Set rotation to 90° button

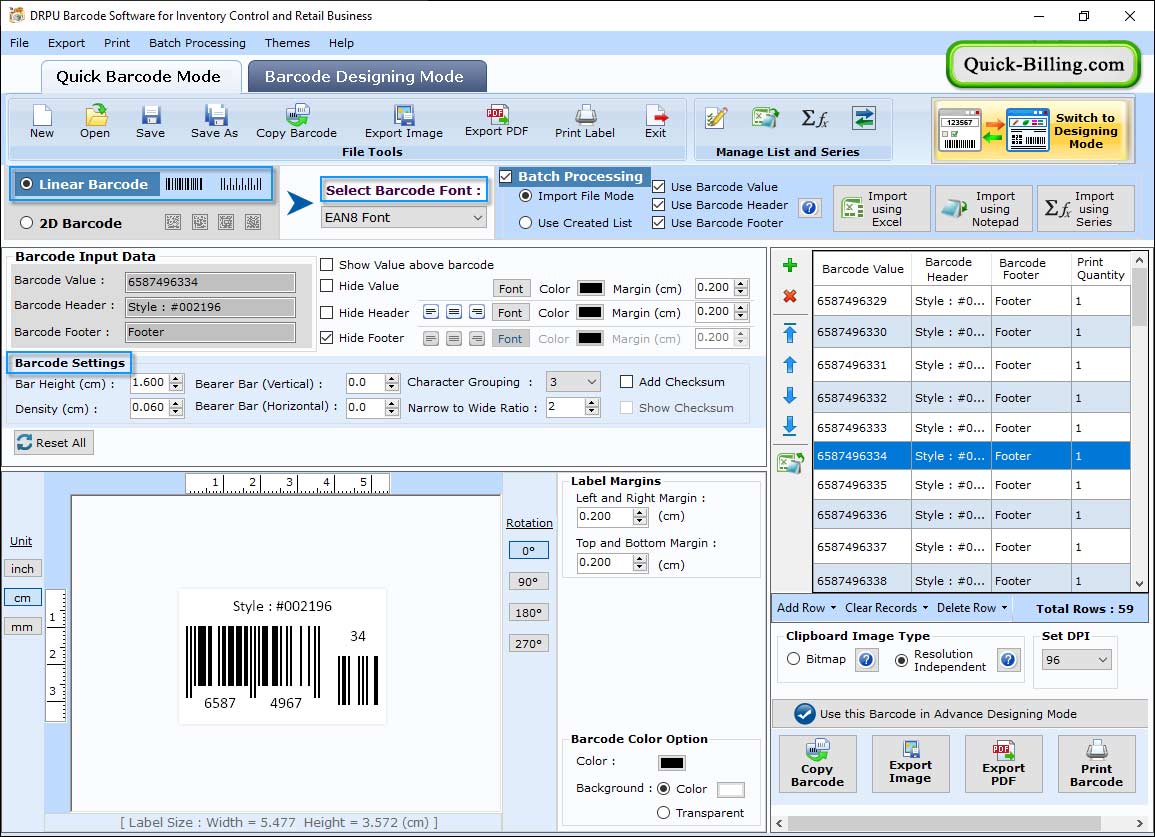coord(528,581)
